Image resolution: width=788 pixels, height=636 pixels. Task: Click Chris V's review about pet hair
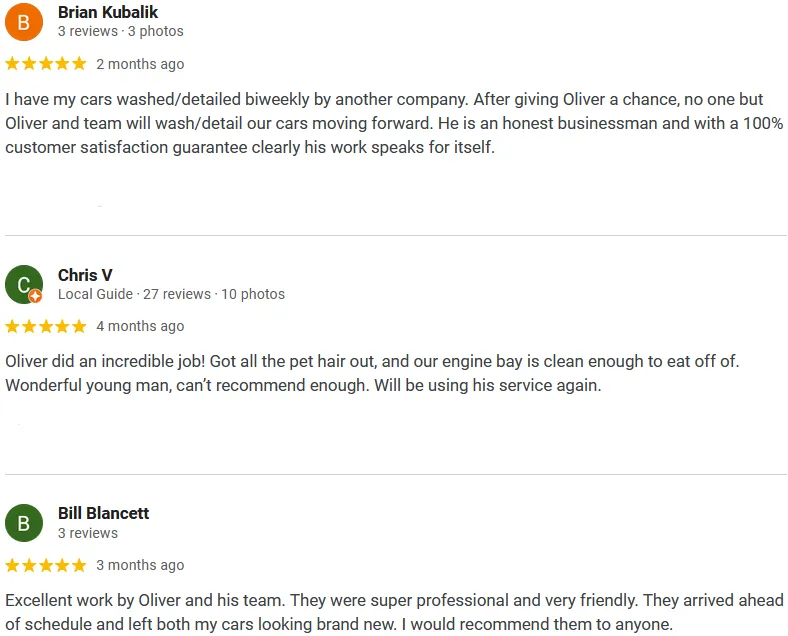coord(372,373)
